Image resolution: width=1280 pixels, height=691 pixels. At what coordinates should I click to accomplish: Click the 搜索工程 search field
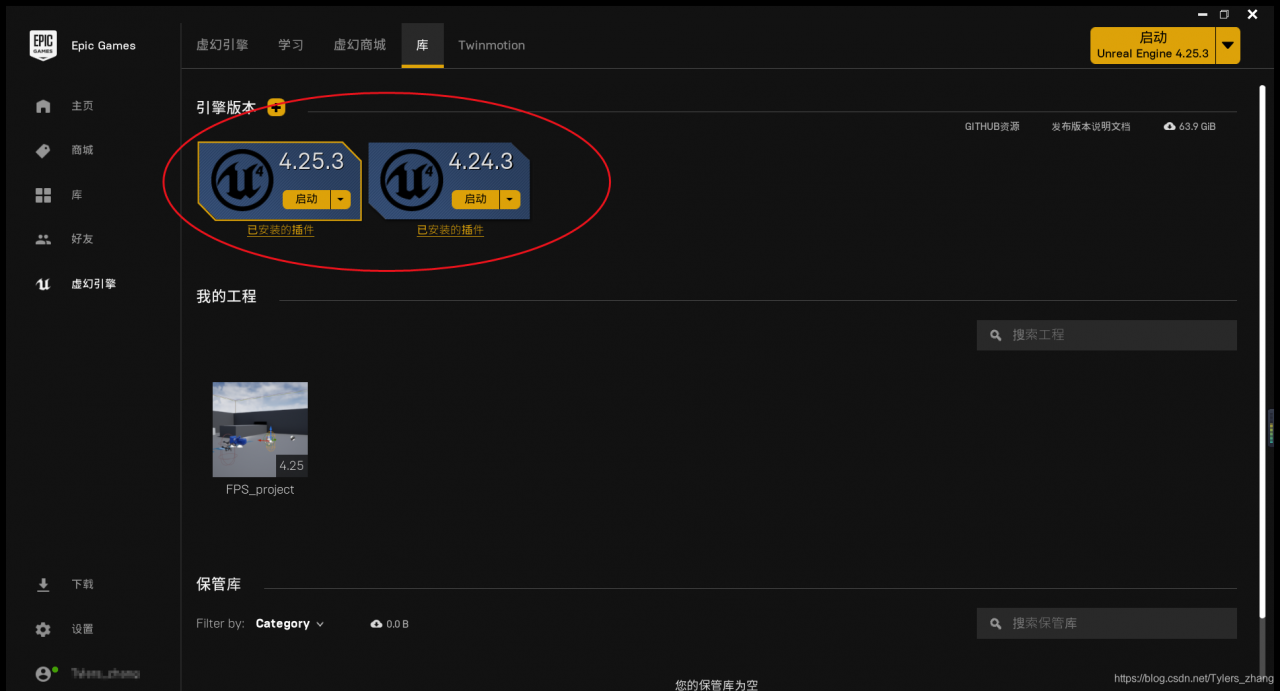pos(1107,335)
